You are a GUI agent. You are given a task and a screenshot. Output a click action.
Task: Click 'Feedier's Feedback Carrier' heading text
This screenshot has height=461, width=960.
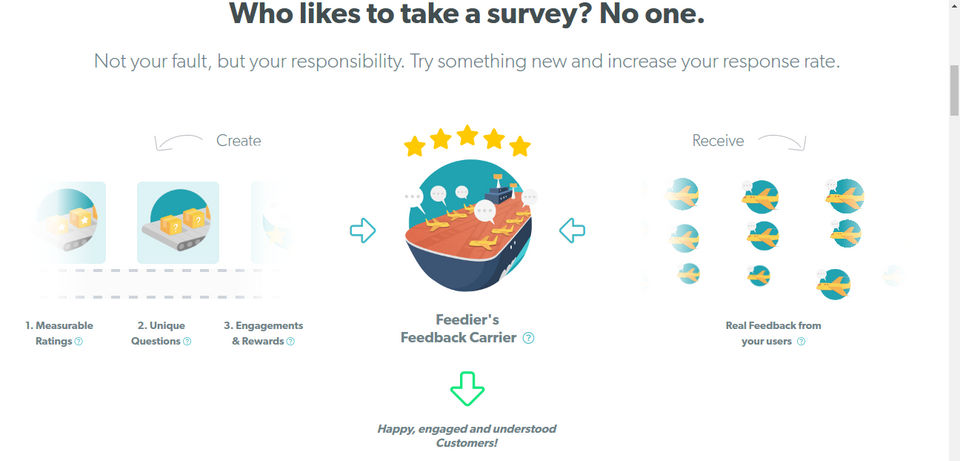[x=458, y=329]
